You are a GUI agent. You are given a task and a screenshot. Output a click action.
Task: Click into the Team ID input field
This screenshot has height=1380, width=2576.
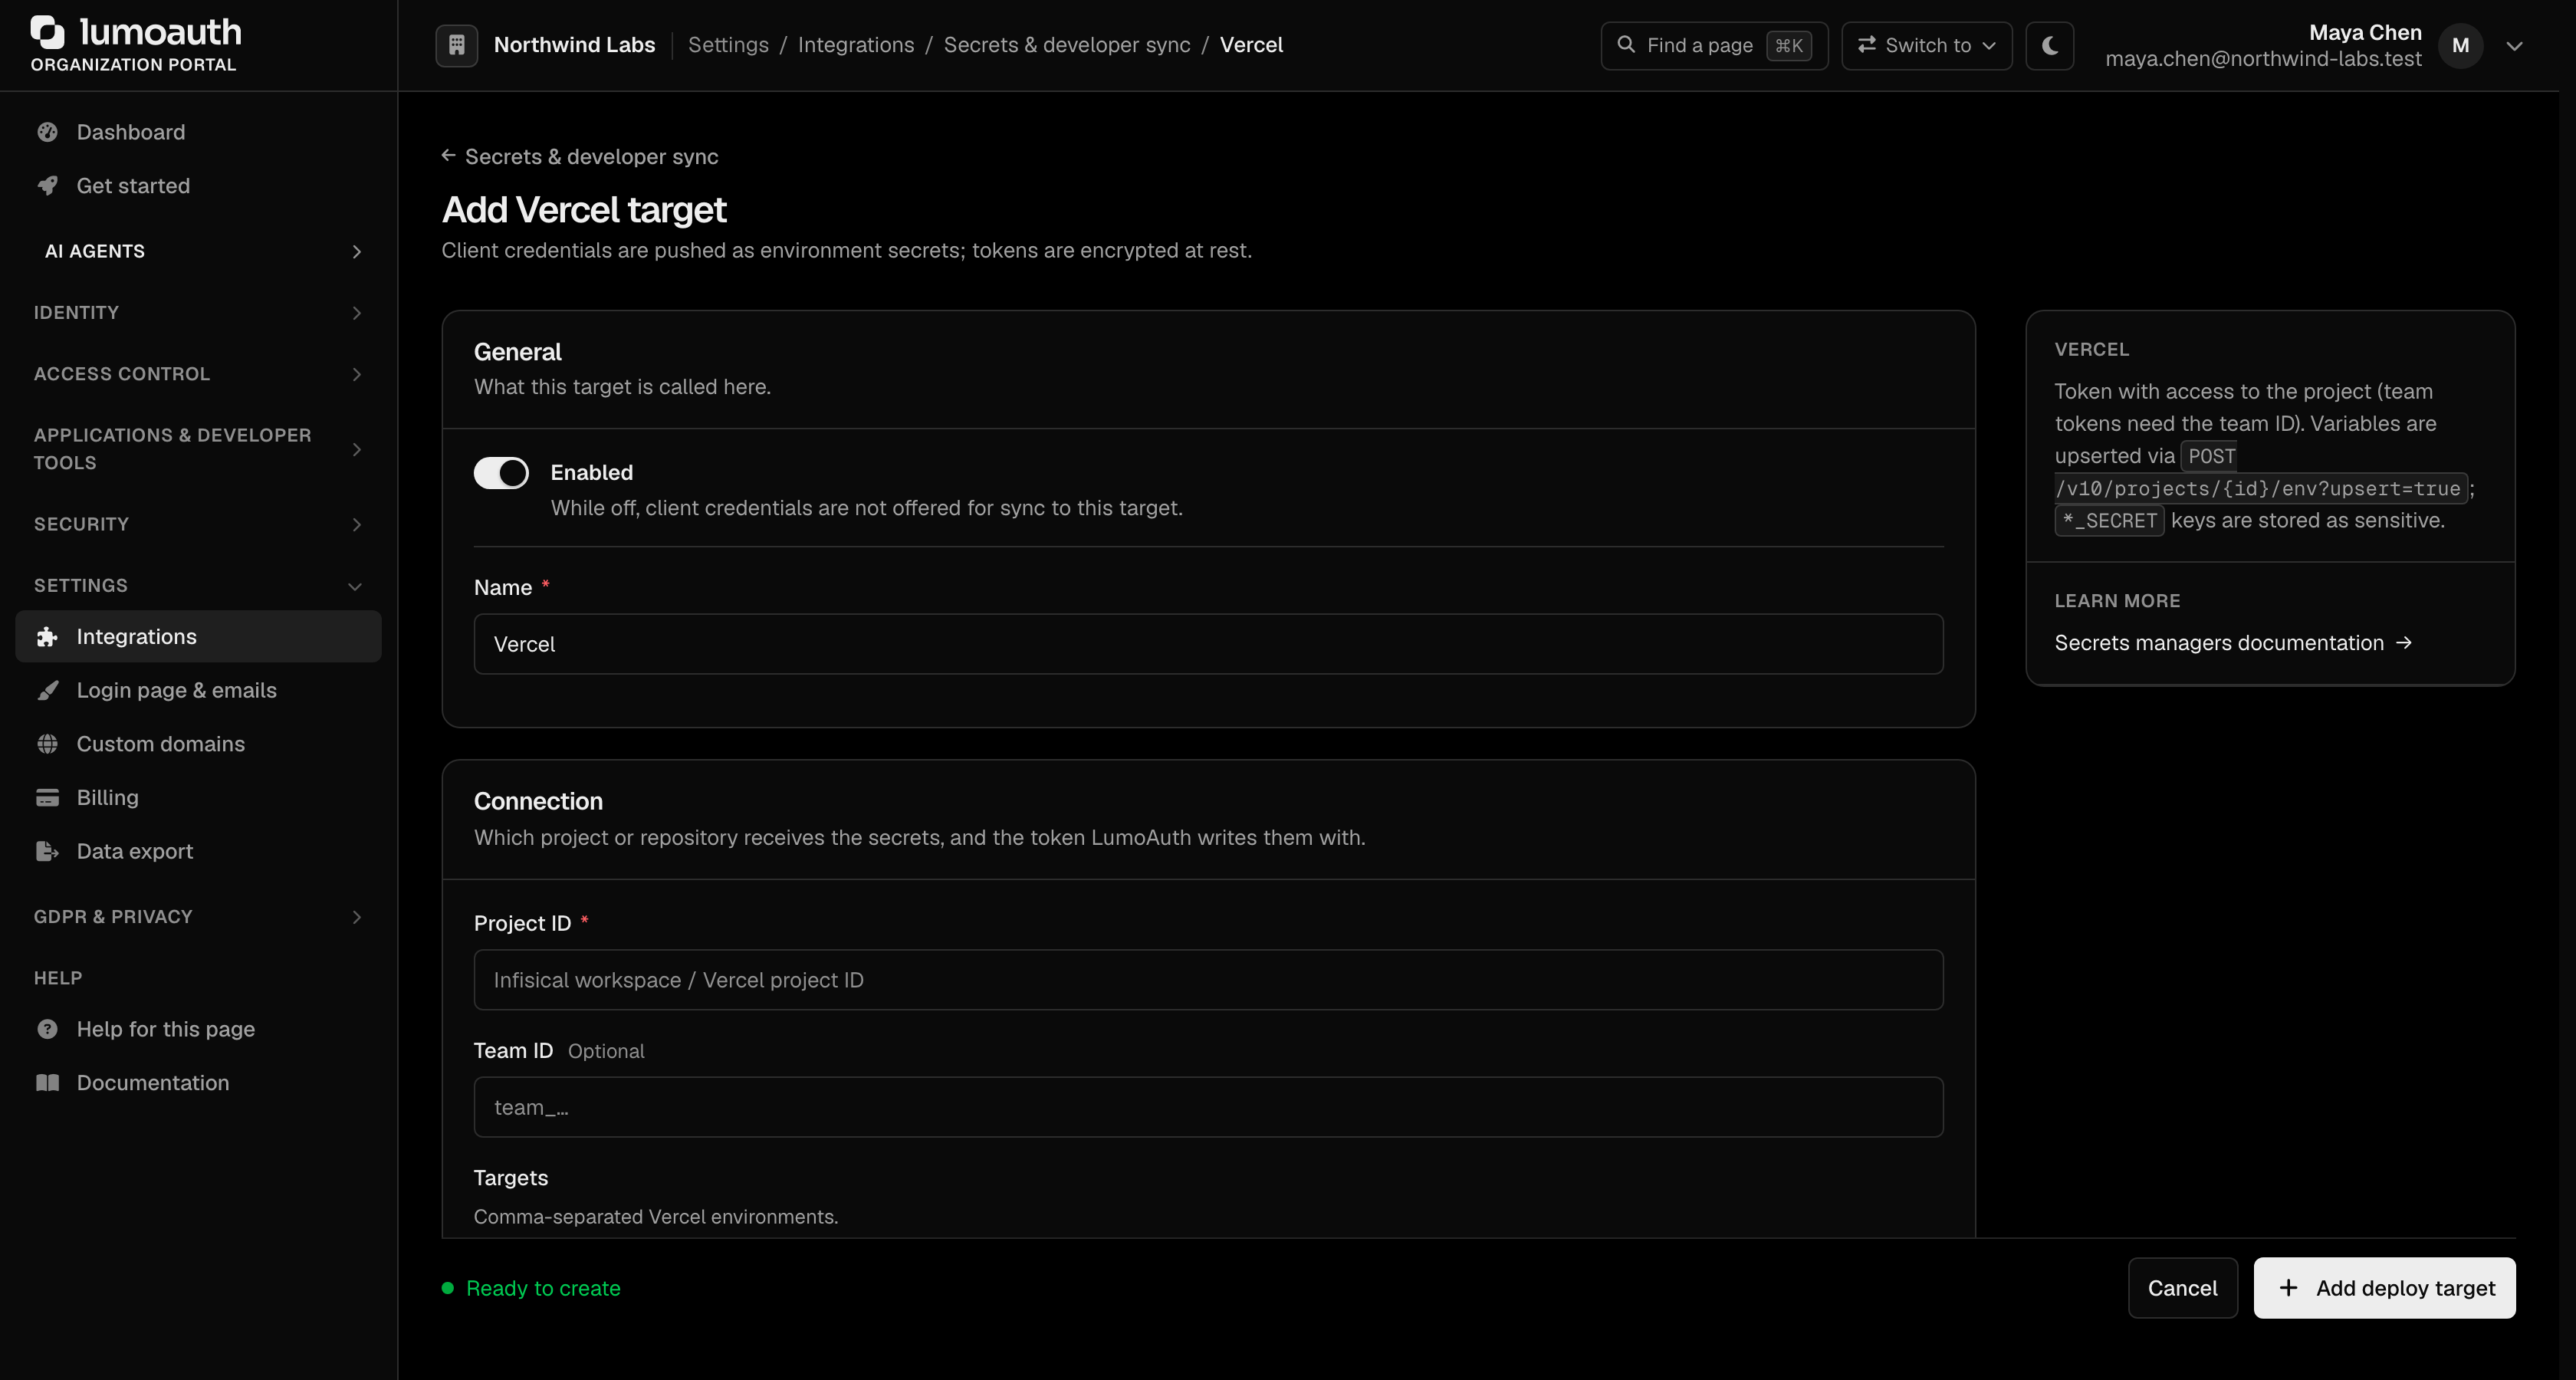(1208, 1107)
